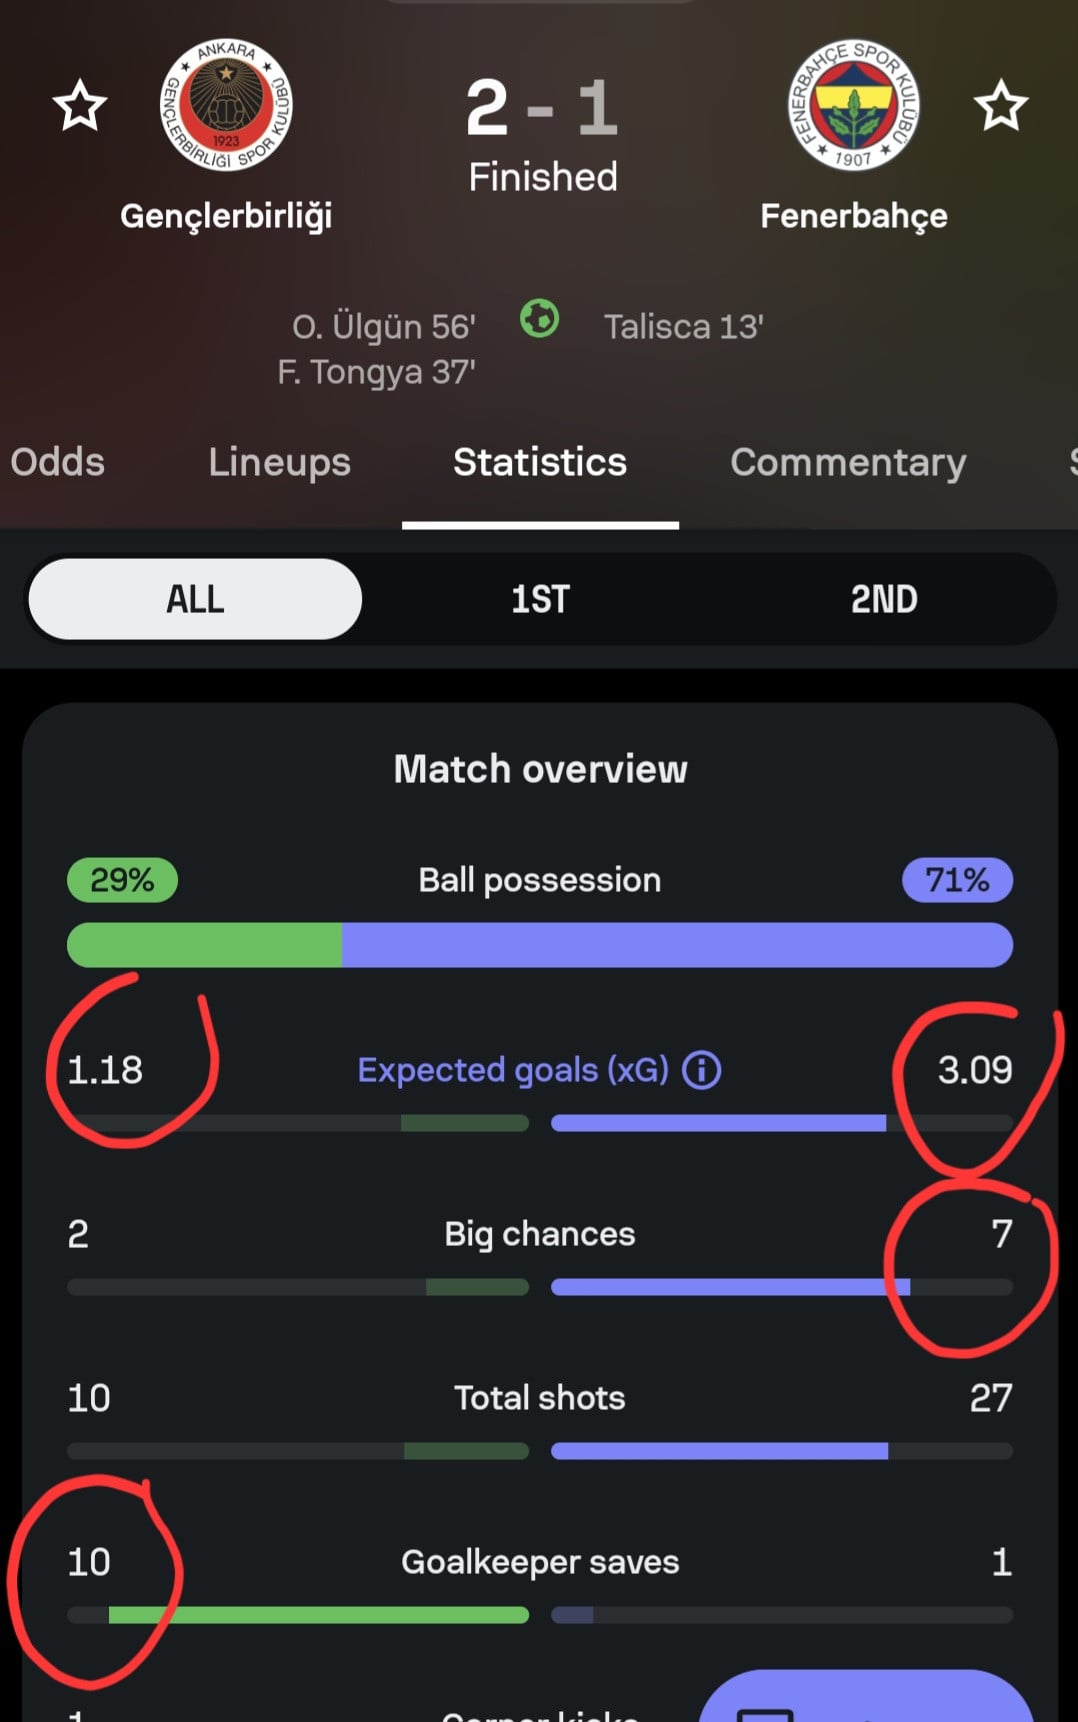Open the Fenerbahçe club crest
This screenshot has height=1722, width=1078.
853,105
